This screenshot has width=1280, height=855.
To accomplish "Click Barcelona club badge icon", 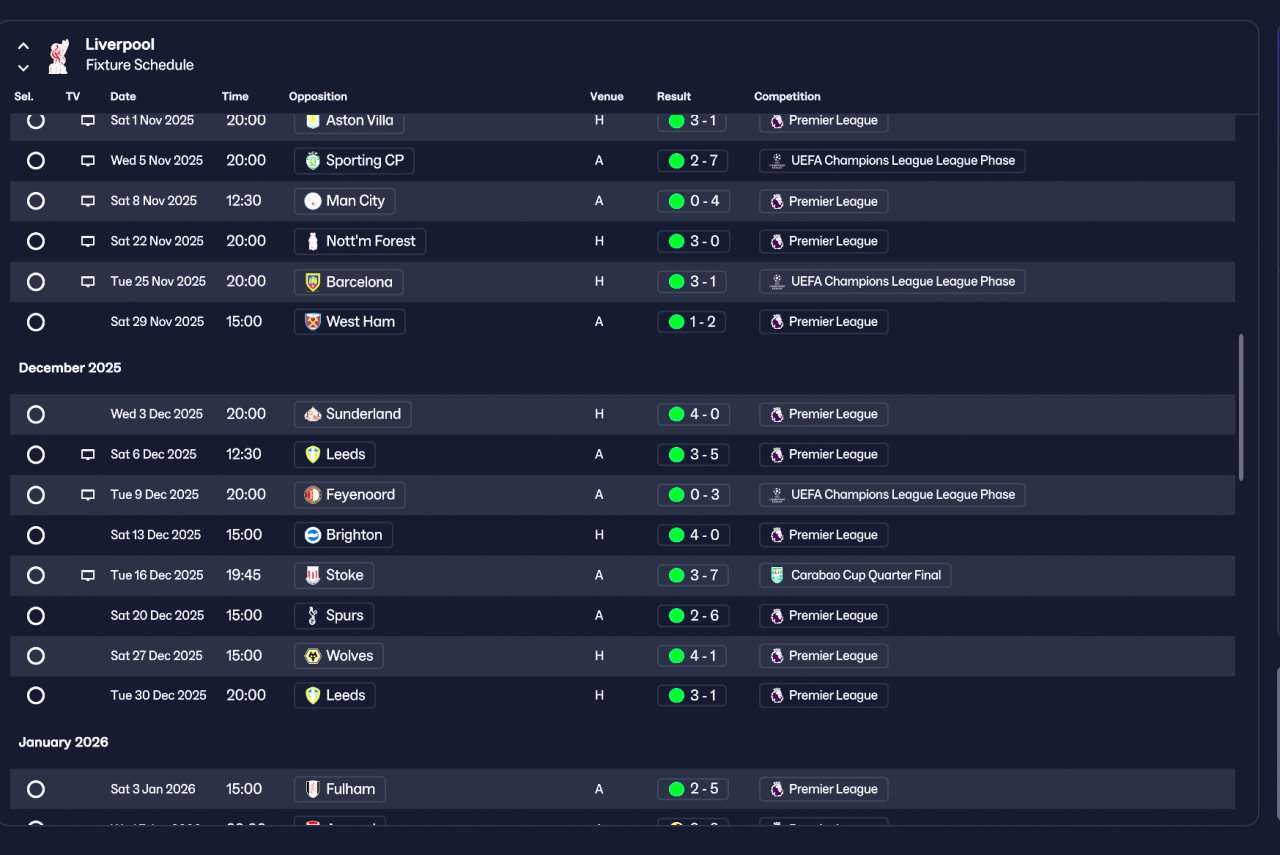I will pos(313,282).
